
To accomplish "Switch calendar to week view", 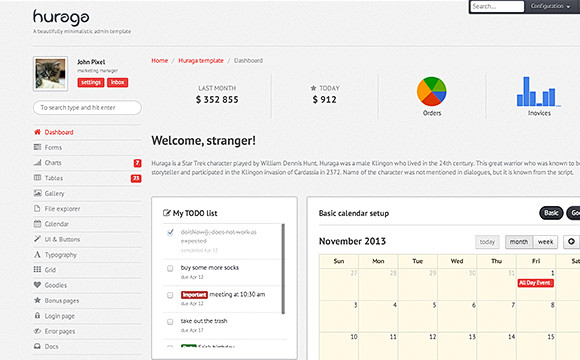I will 545,242.
